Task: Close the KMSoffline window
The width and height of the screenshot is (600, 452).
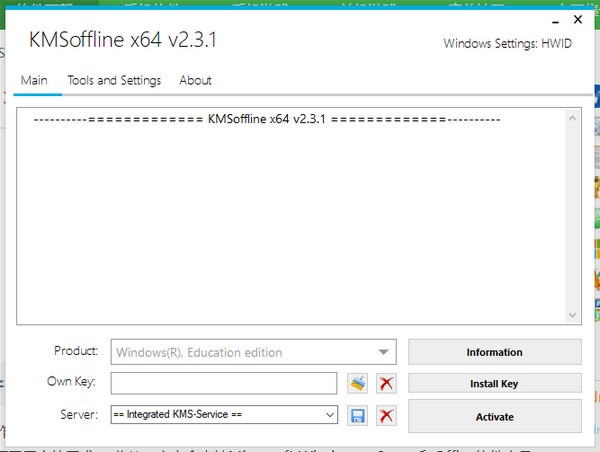Action: click(x=578, y=20)
